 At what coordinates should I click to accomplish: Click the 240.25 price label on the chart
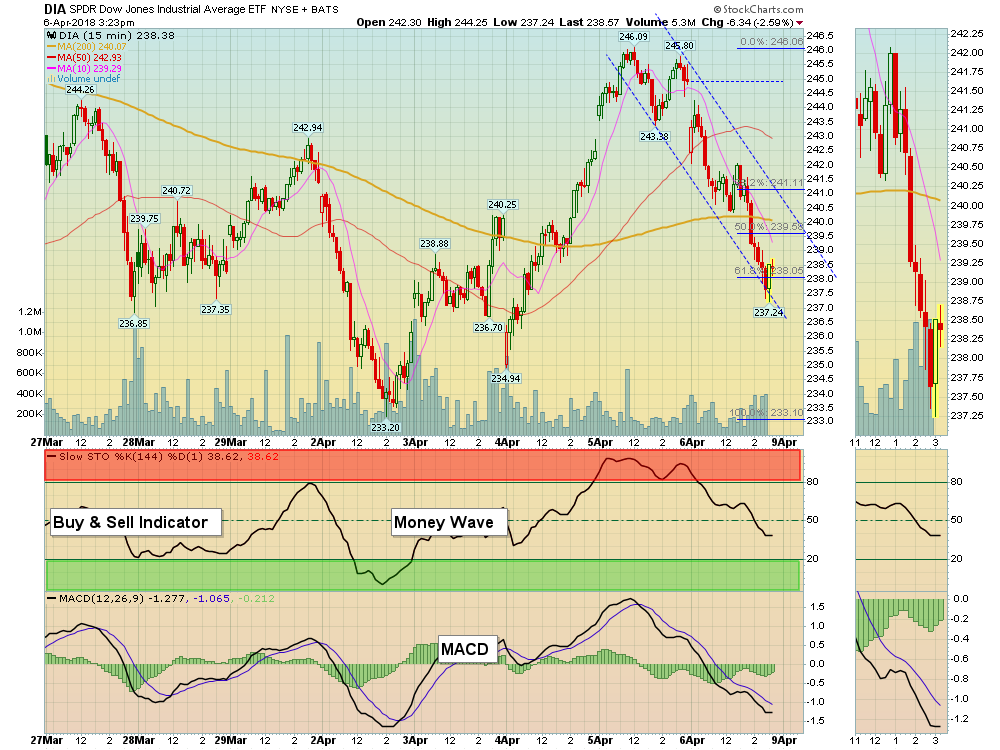pos(503,205)
